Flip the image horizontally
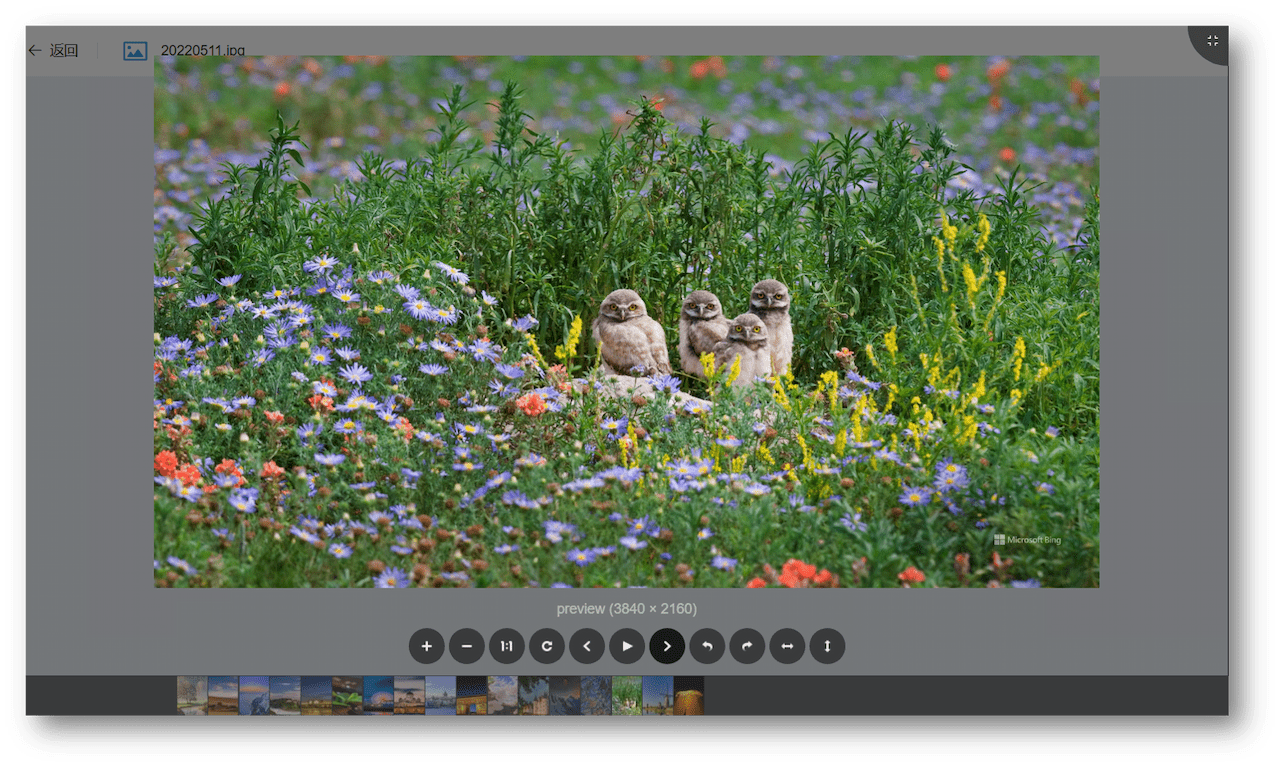Image resolution: width=1280 pixels, height=767 pixels. 787,646
